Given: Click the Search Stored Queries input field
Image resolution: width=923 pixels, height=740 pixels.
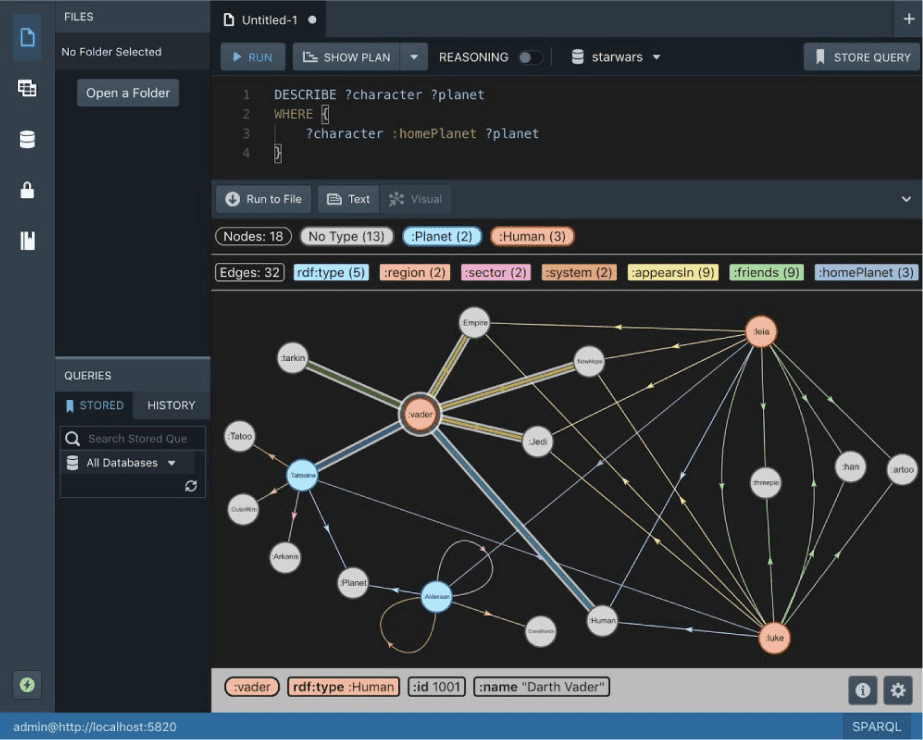Looking at the screenshot, I should click(140, 438).
